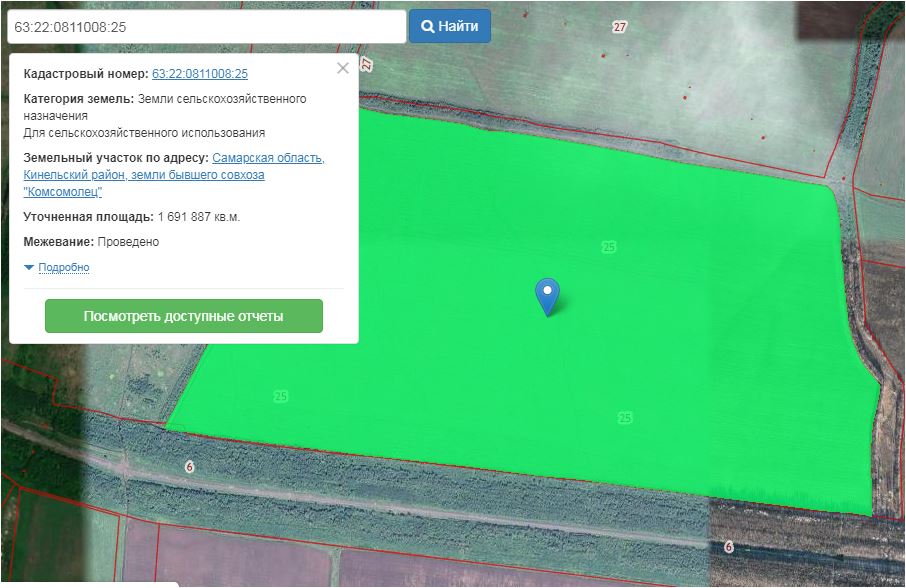This screenshot has height=588, width=906.
Task: Click the magnifier icon on the Найти button
Action: [427, 26]
